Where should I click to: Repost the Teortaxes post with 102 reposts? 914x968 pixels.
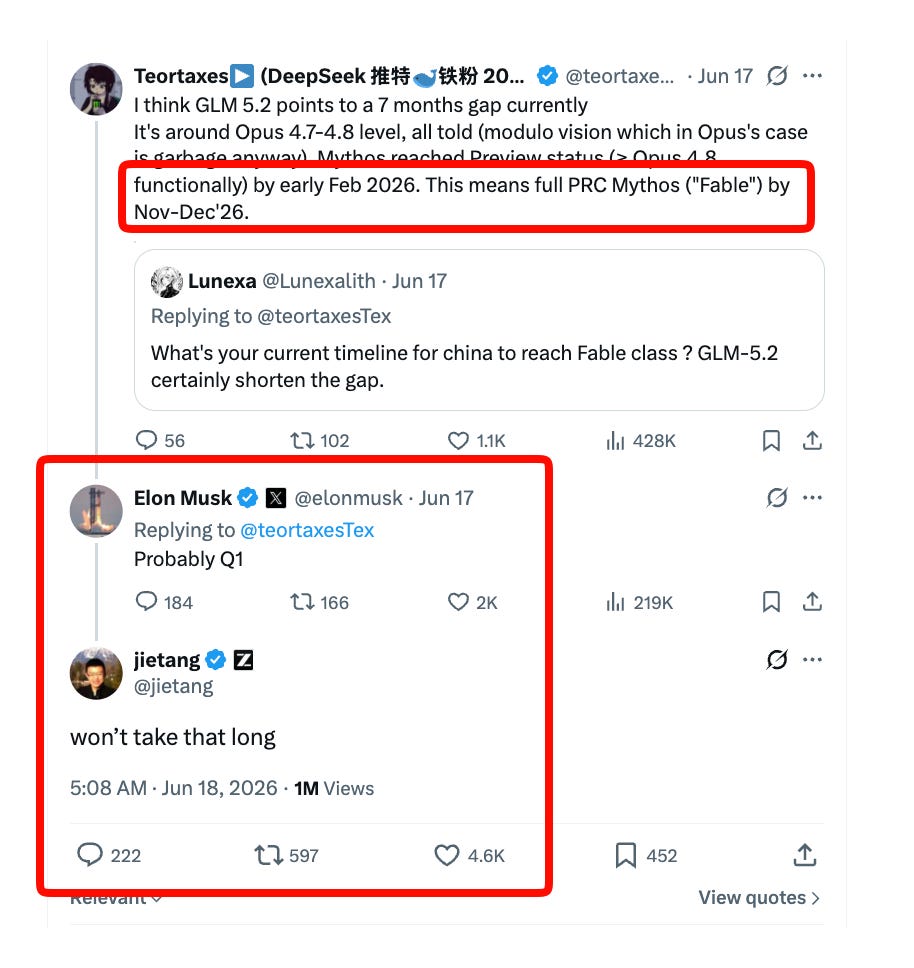(x=302, y=441)
